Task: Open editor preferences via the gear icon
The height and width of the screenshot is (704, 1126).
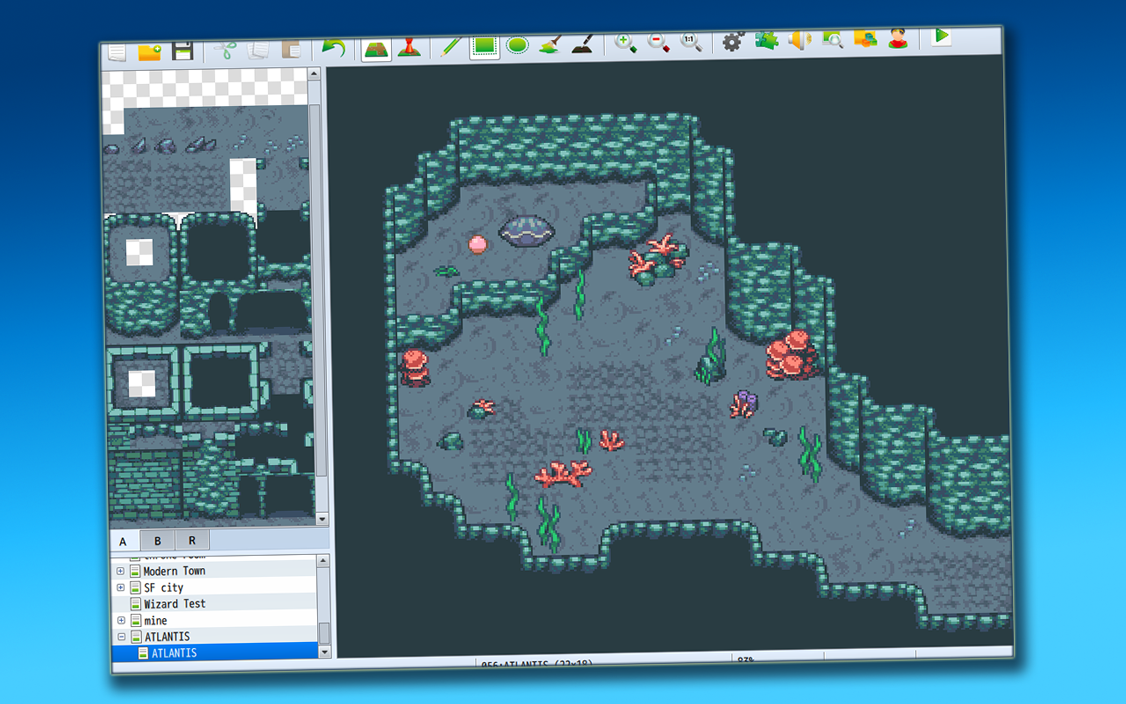Action: click(x=730, y=44)
